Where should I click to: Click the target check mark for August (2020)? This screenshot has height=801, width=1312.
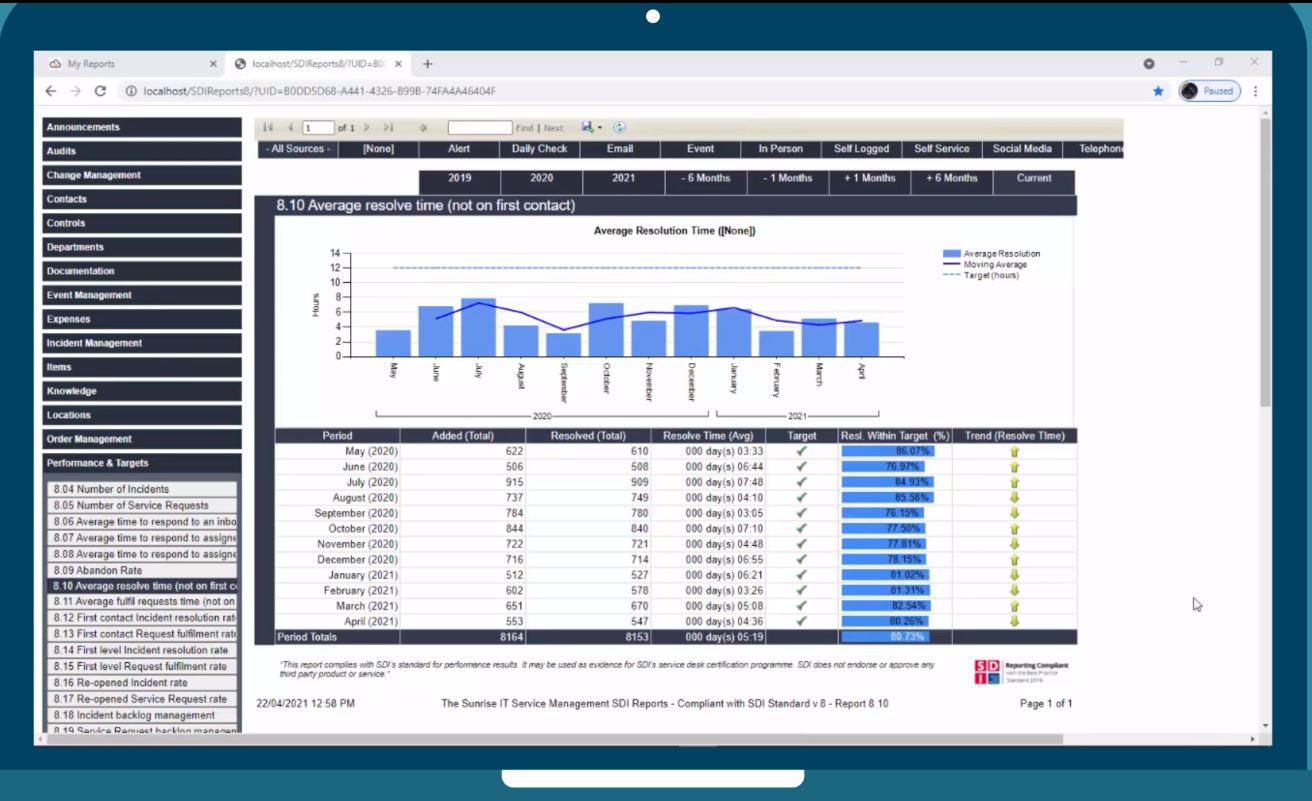801,497
